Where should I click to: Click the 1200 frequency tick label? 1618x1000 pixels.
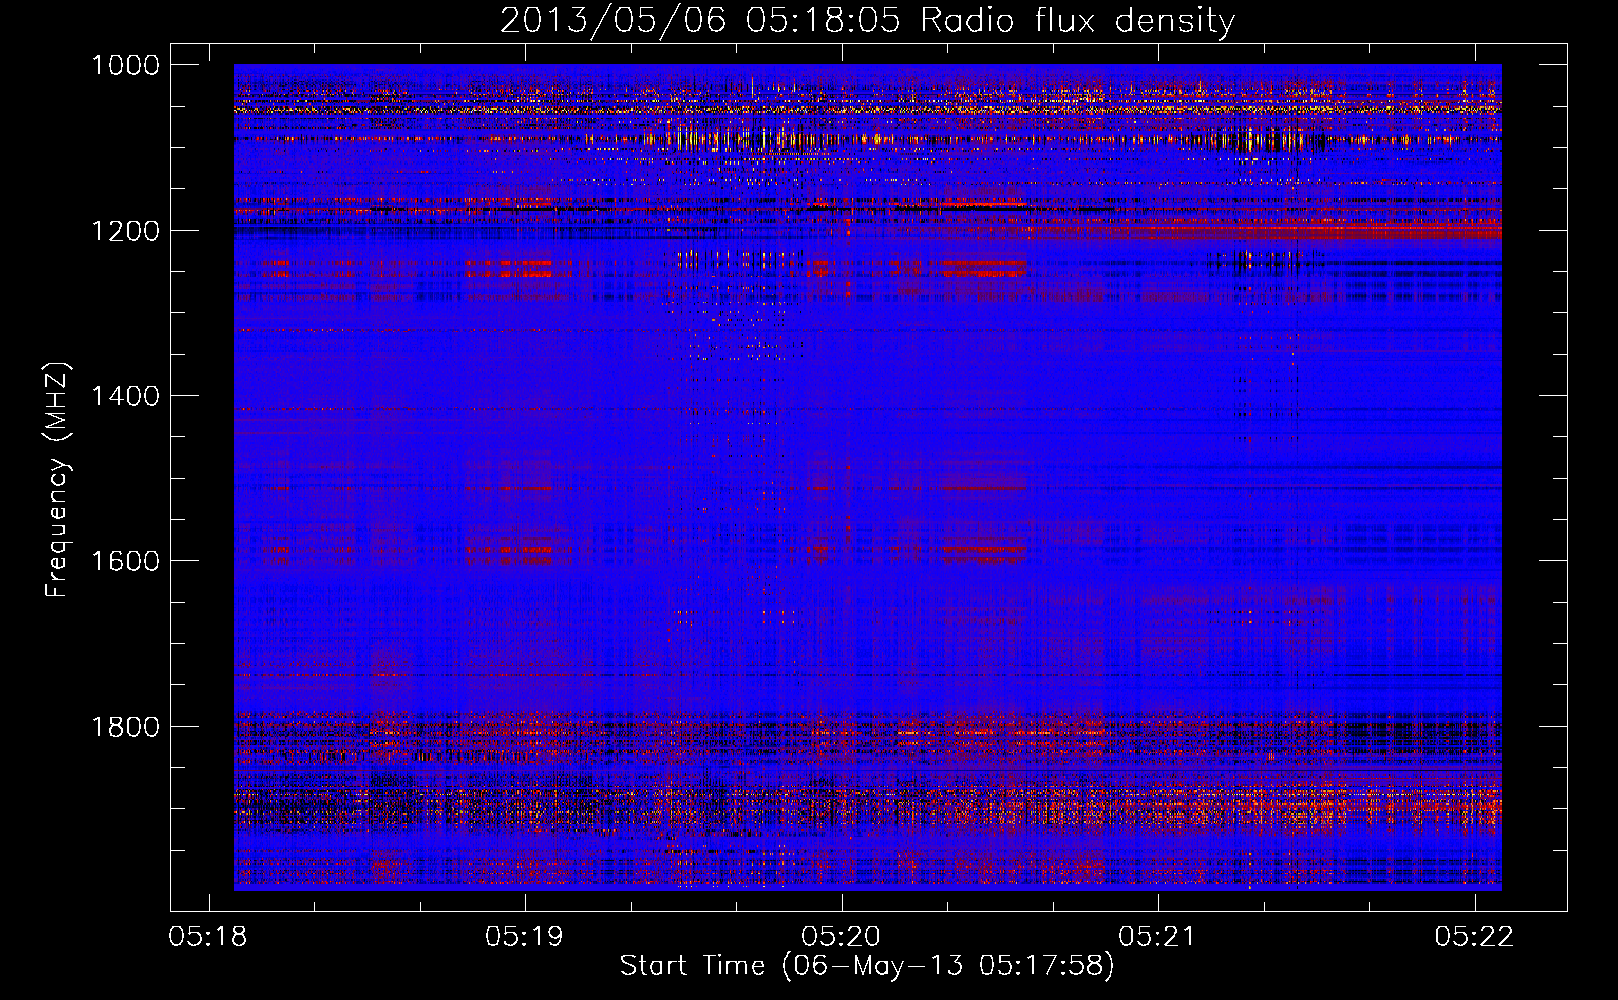pos(125,231)
